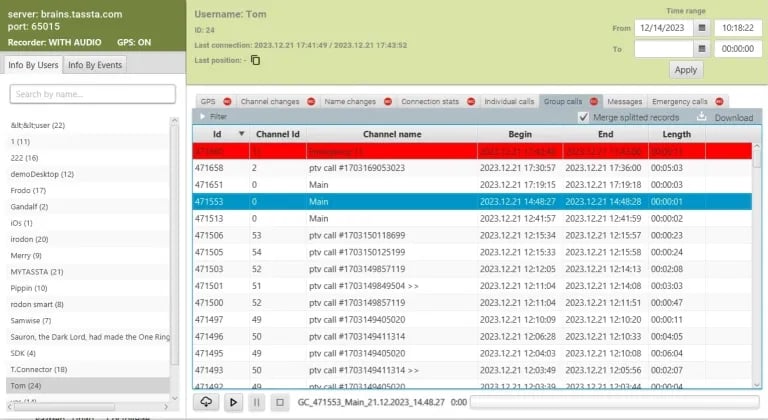Select ptv call #1703150118699 row
Viewport: 768px width, 420px height.
[x=472, y=235]
